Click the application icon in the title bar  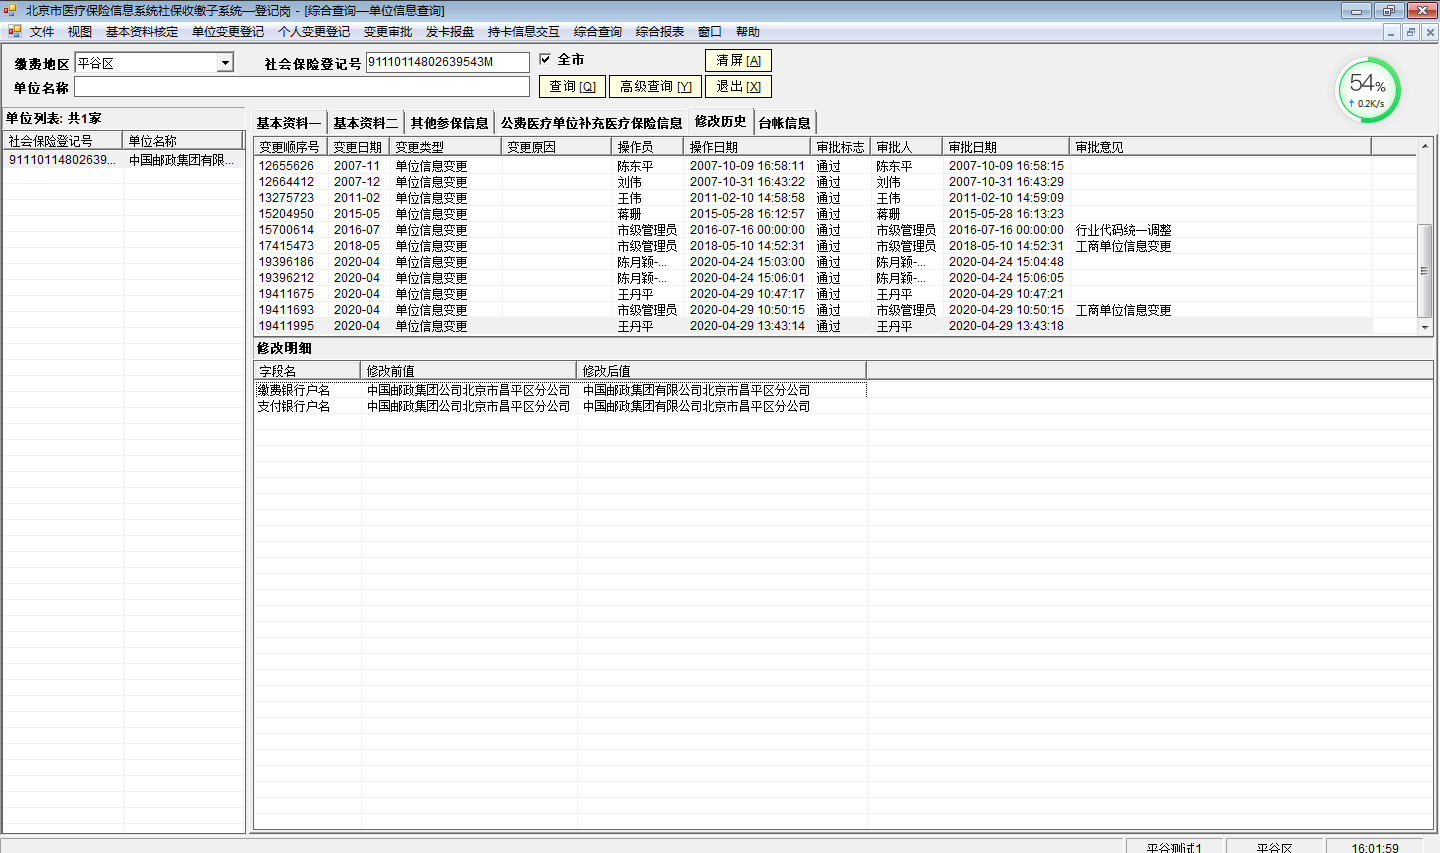pos(11,11)
